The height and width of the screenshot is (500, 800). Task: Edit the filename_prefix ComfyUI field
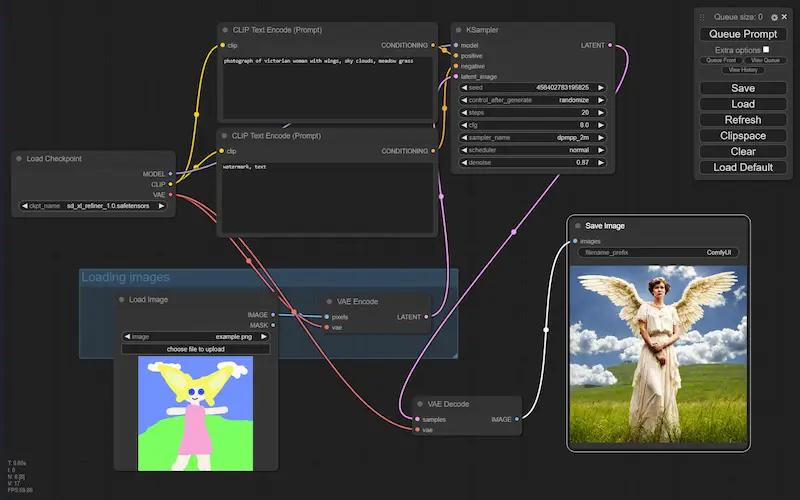click(x=658, y=253)
